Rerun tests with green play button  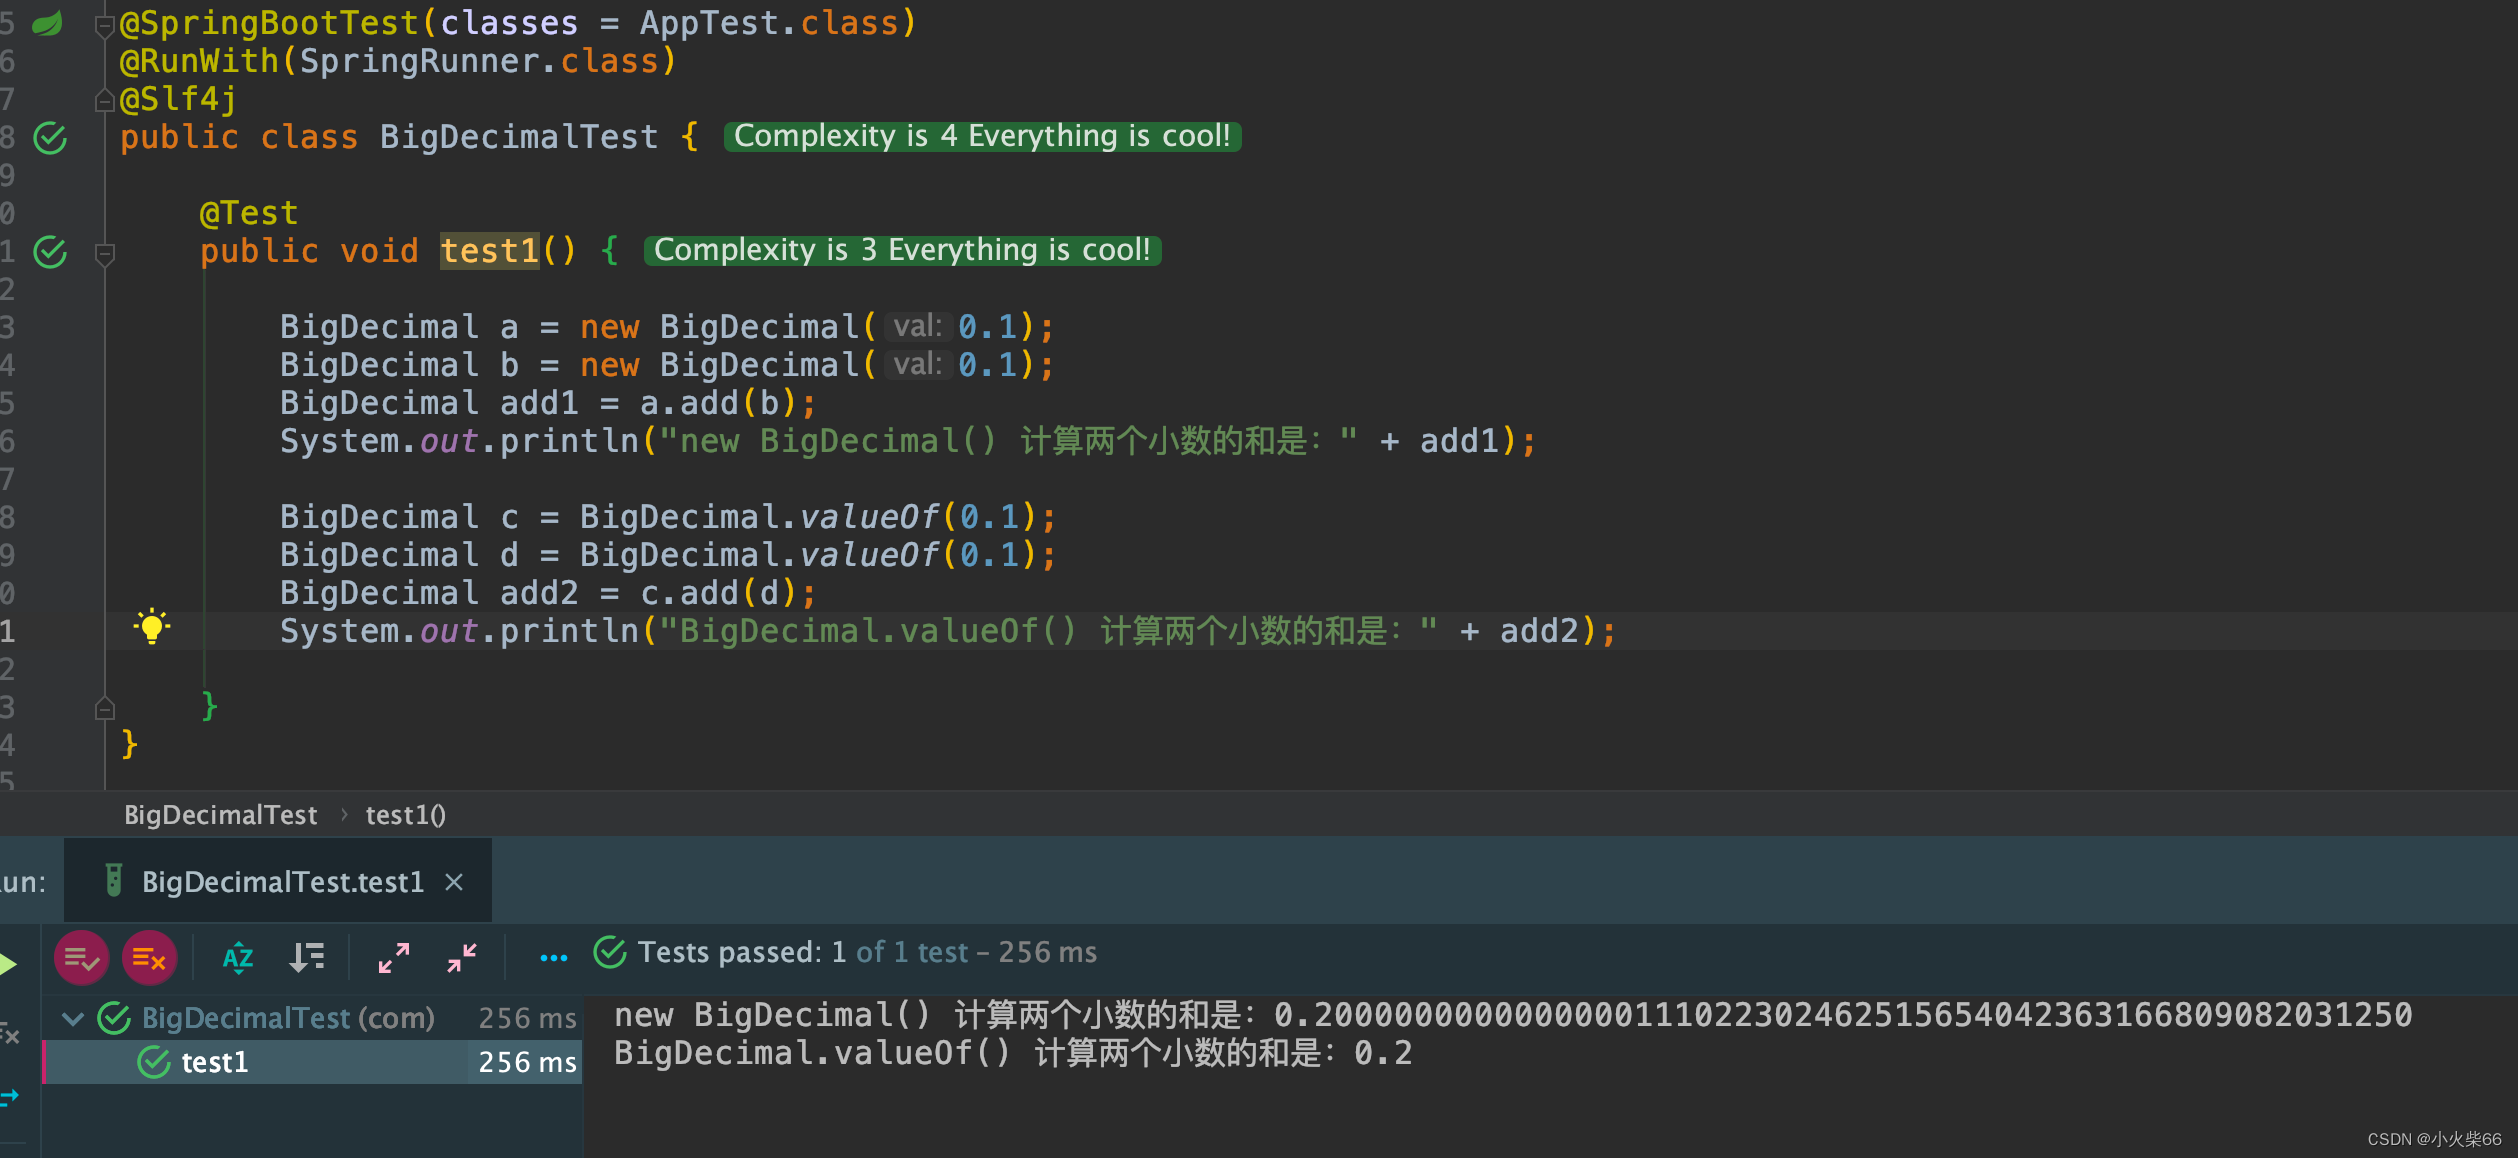(x=9, y=964)
